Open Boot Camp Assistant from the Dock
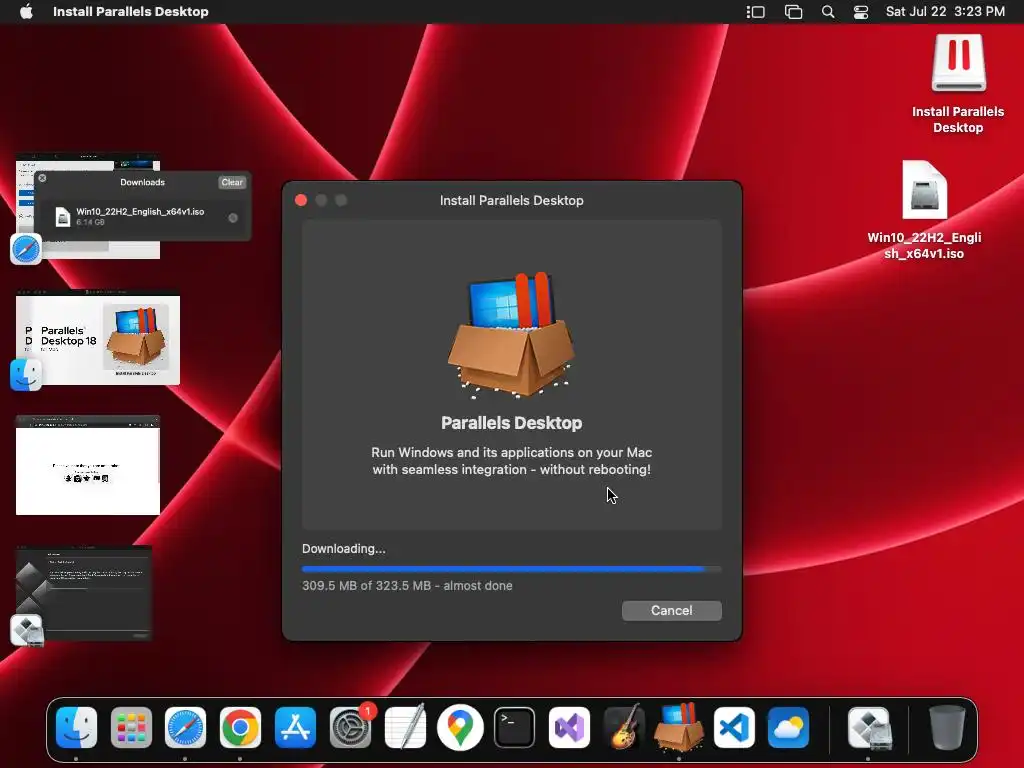The height and width of the screenshot is (768, 1024). (869, 728)
